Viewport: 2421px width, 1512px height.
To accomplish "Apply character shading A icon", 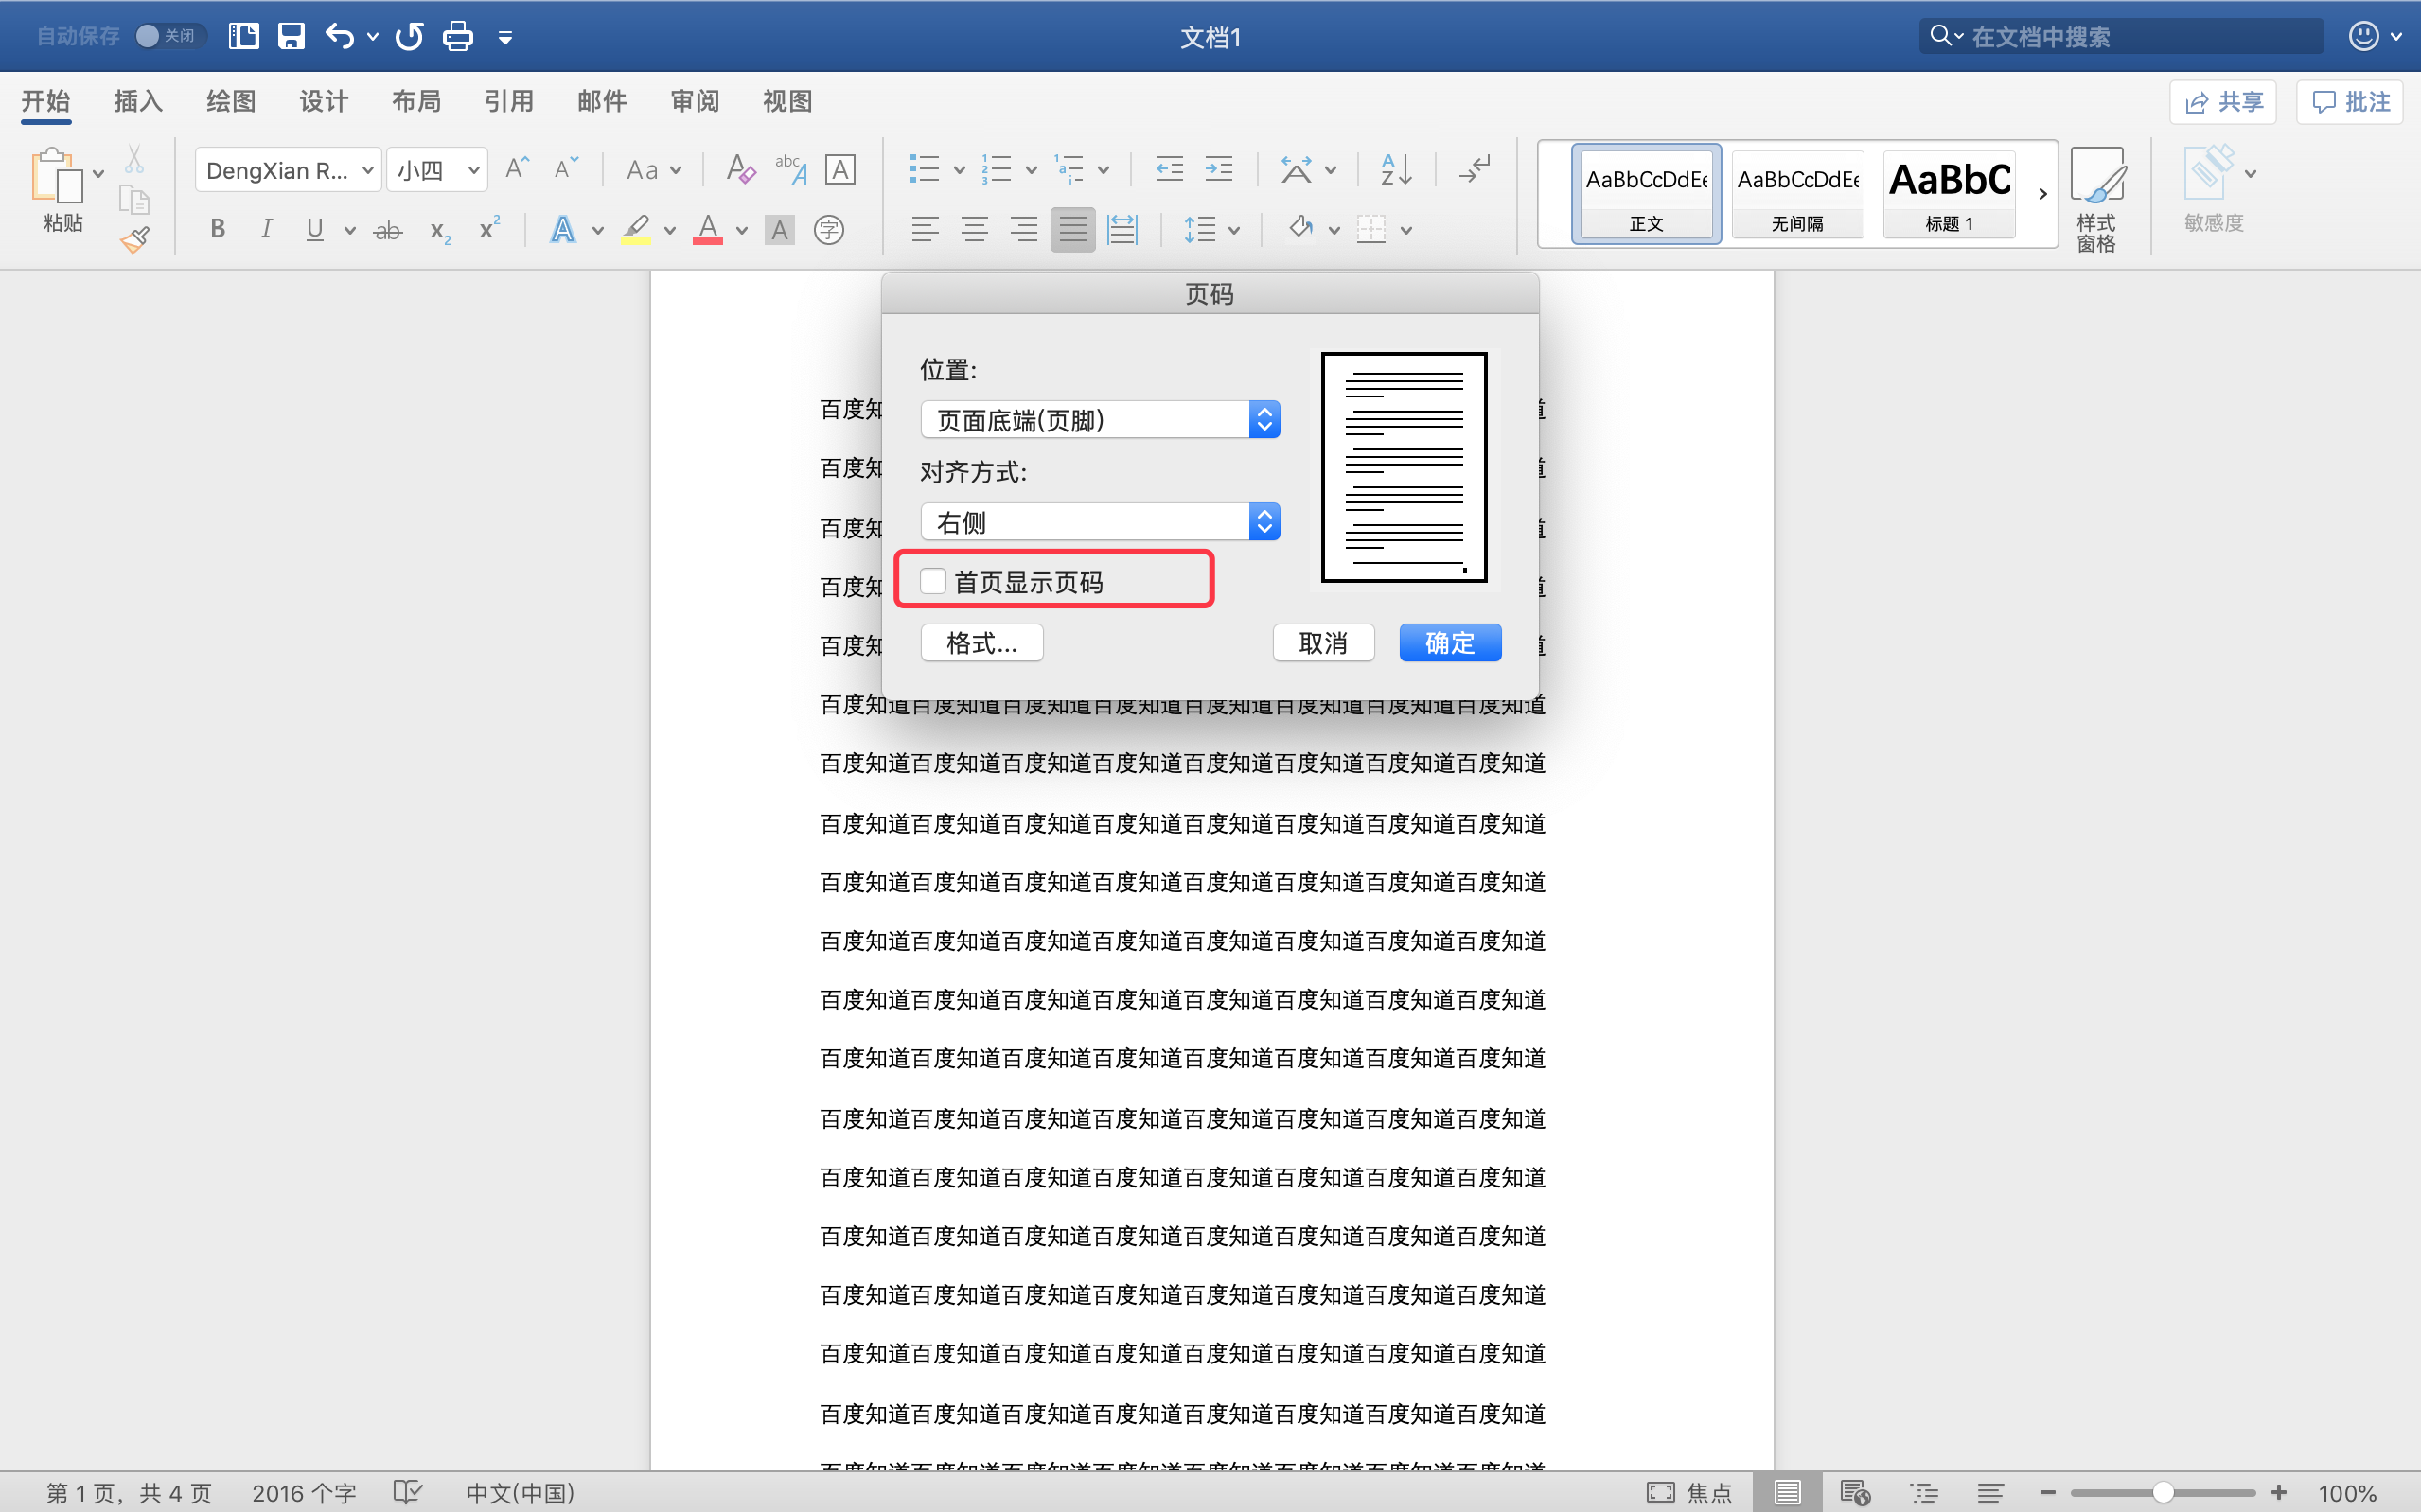I will point(779,230).
